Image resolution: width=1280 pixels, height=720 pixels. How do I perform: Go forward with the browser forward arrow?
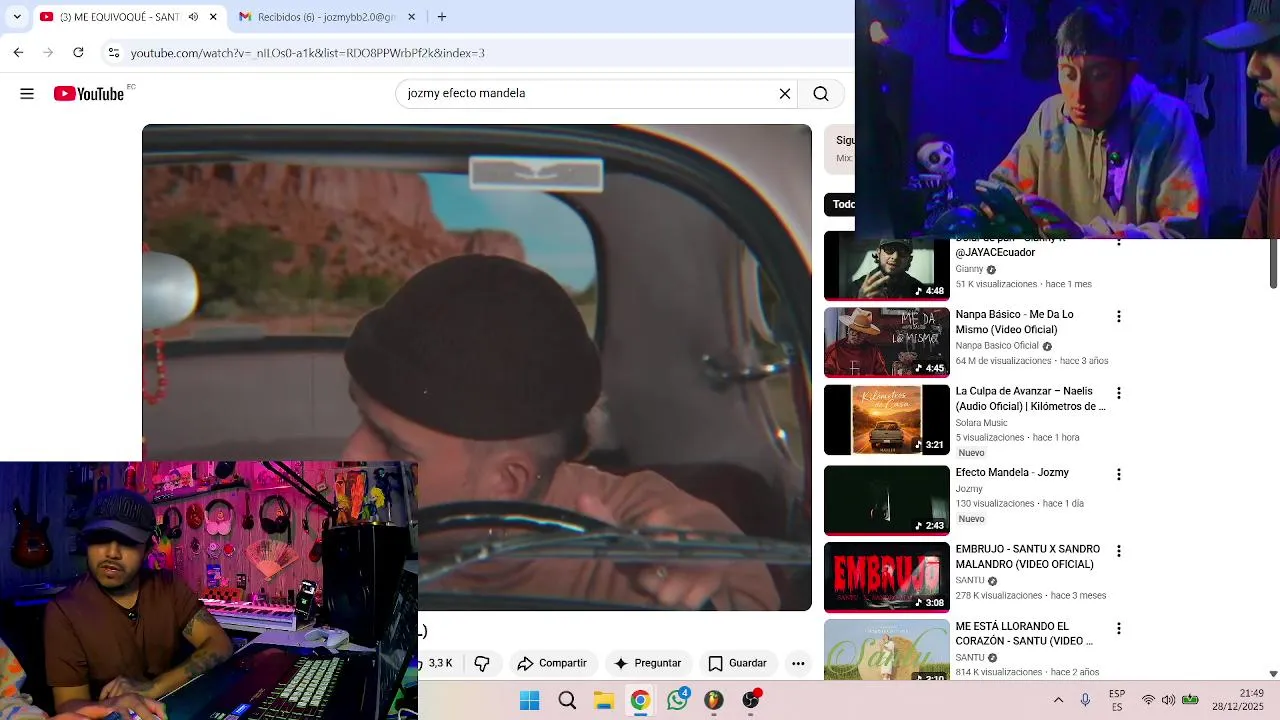[x=48, y=53]
